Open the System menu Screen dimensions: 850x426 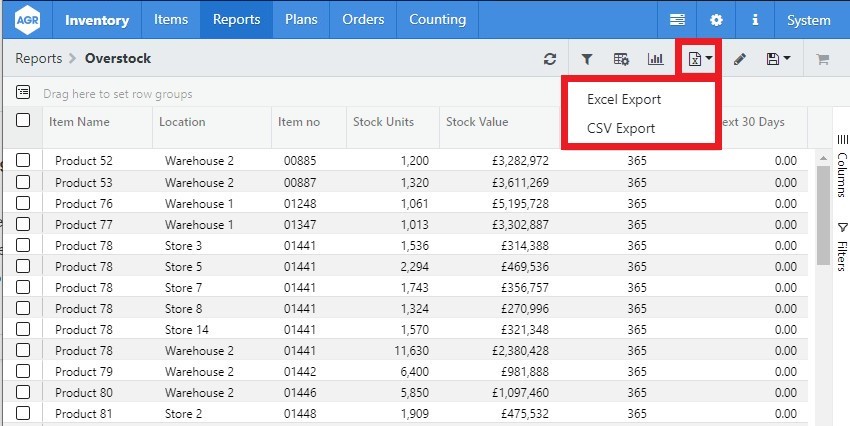pos(808,21)
